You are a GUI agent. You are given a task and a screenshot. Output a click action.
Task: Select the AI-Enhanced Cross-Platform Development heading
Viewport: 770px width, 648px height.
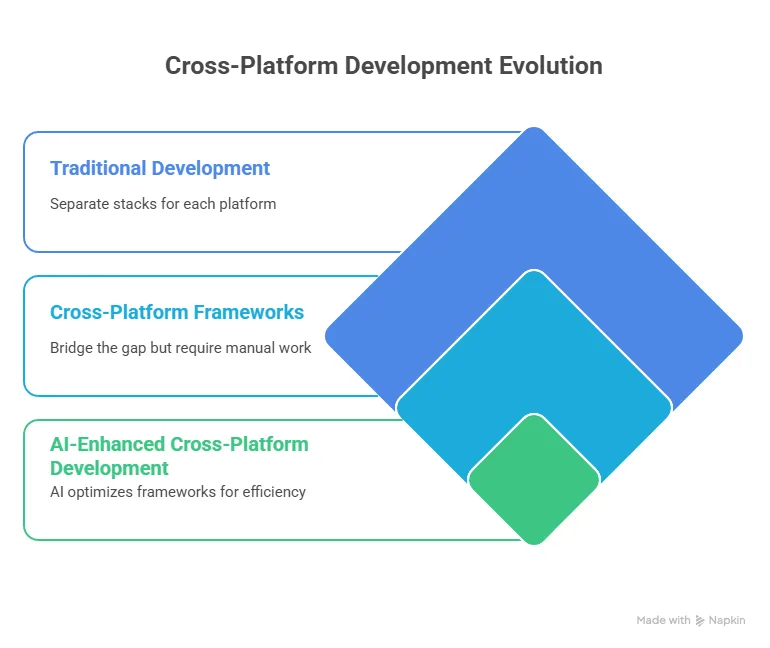pyautogui.click(x=179, y=456)
